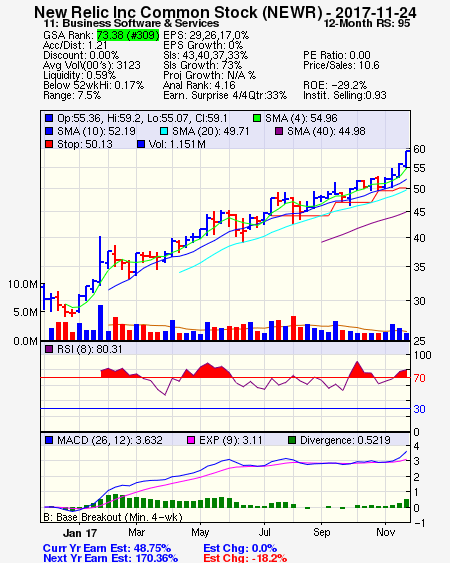Click the 'Discount: 0.00%' value
The width and height of the screenshot is (450, 563).
(x=81, y=55)
